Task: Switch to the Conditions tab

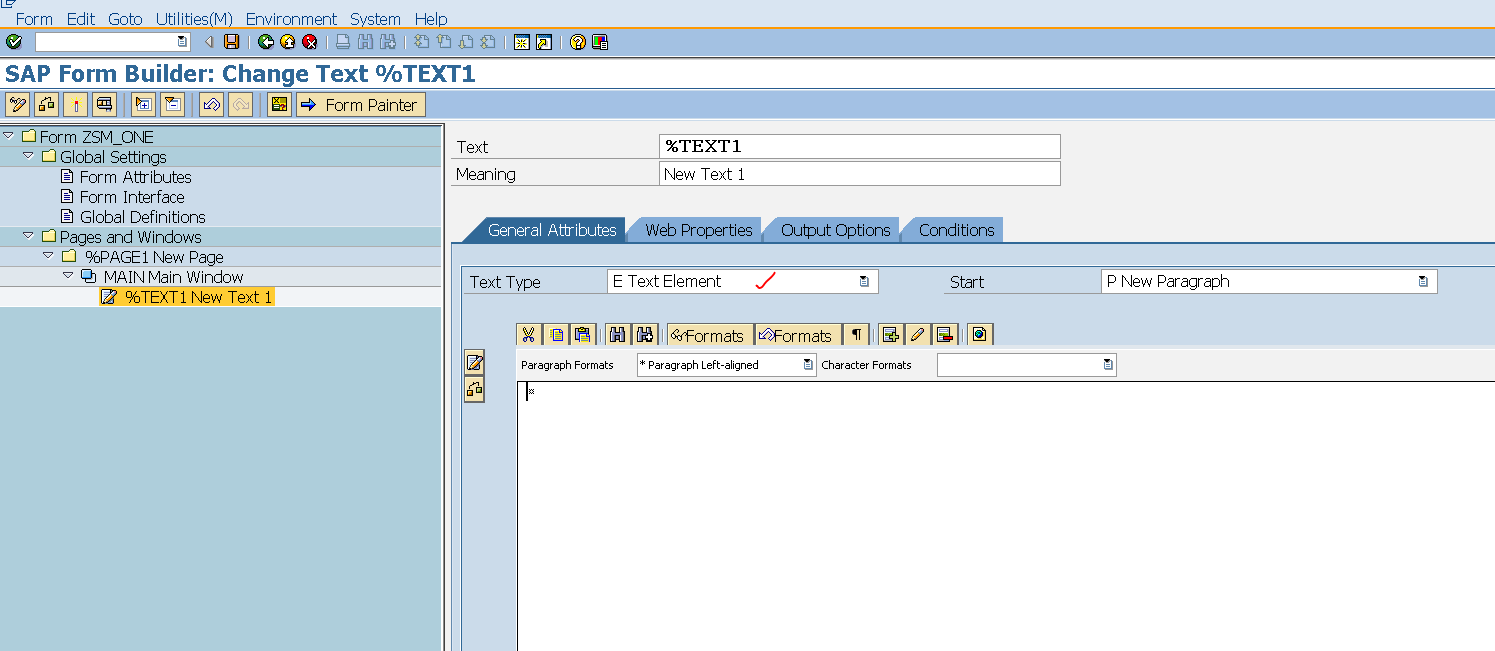Action: pyautogui.click(x=956, y=230)
